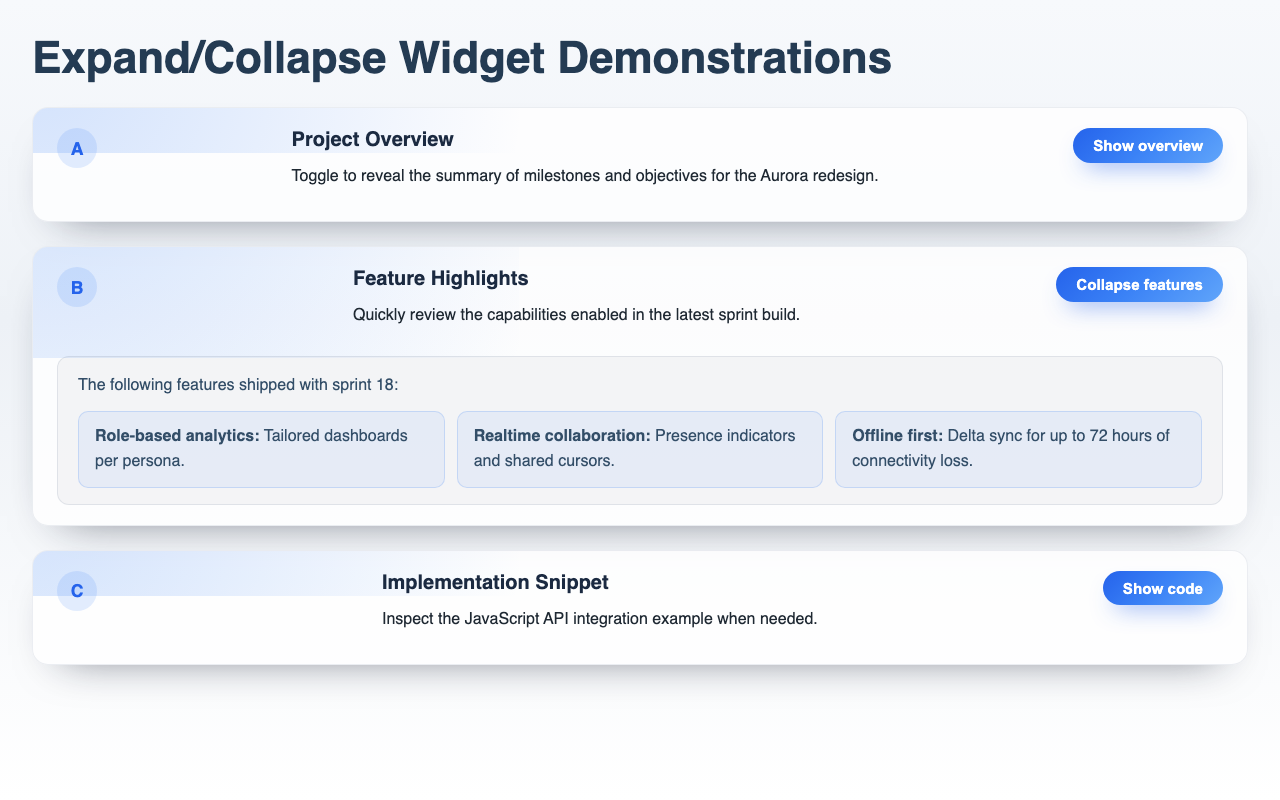Select the Project Overview header
This screenshot has width=1280, height=800.
372,139
